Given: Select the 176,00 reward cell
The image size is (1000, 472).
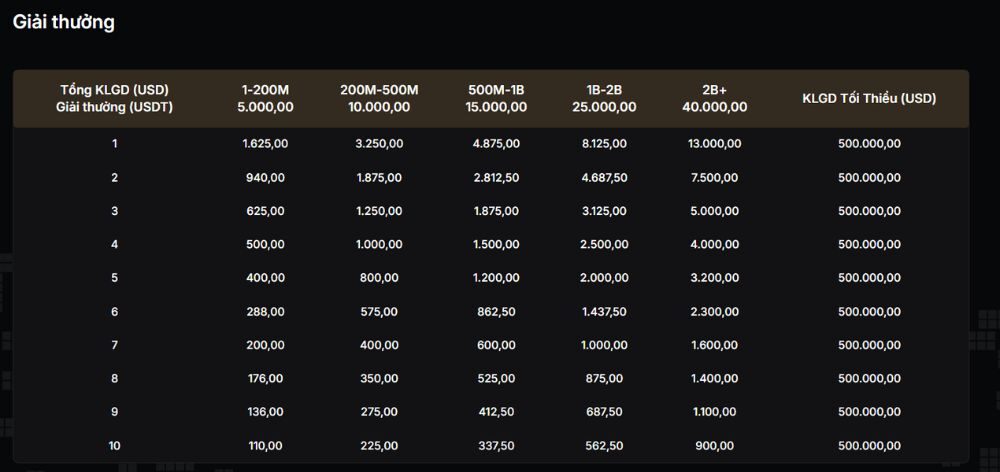Looking at the screenshot, I should (265, 378).
